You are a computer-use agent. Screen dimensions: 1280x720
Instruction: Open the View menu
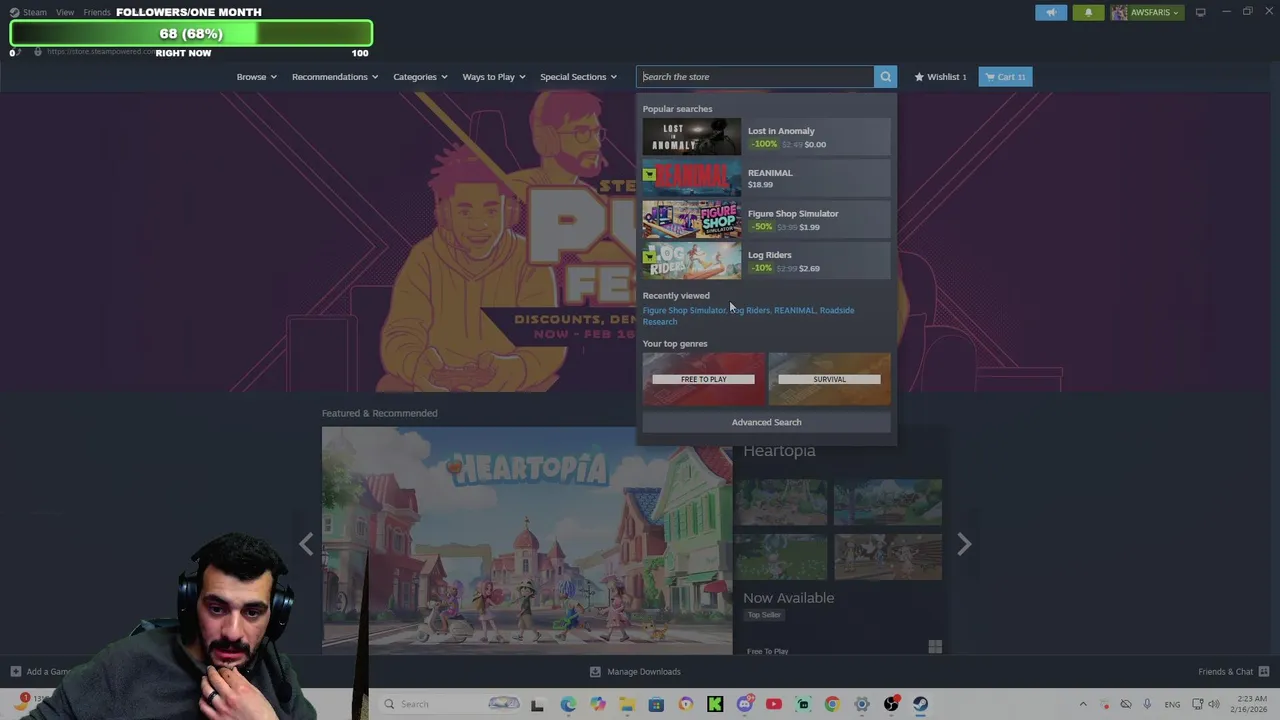[x=65, y=12]
